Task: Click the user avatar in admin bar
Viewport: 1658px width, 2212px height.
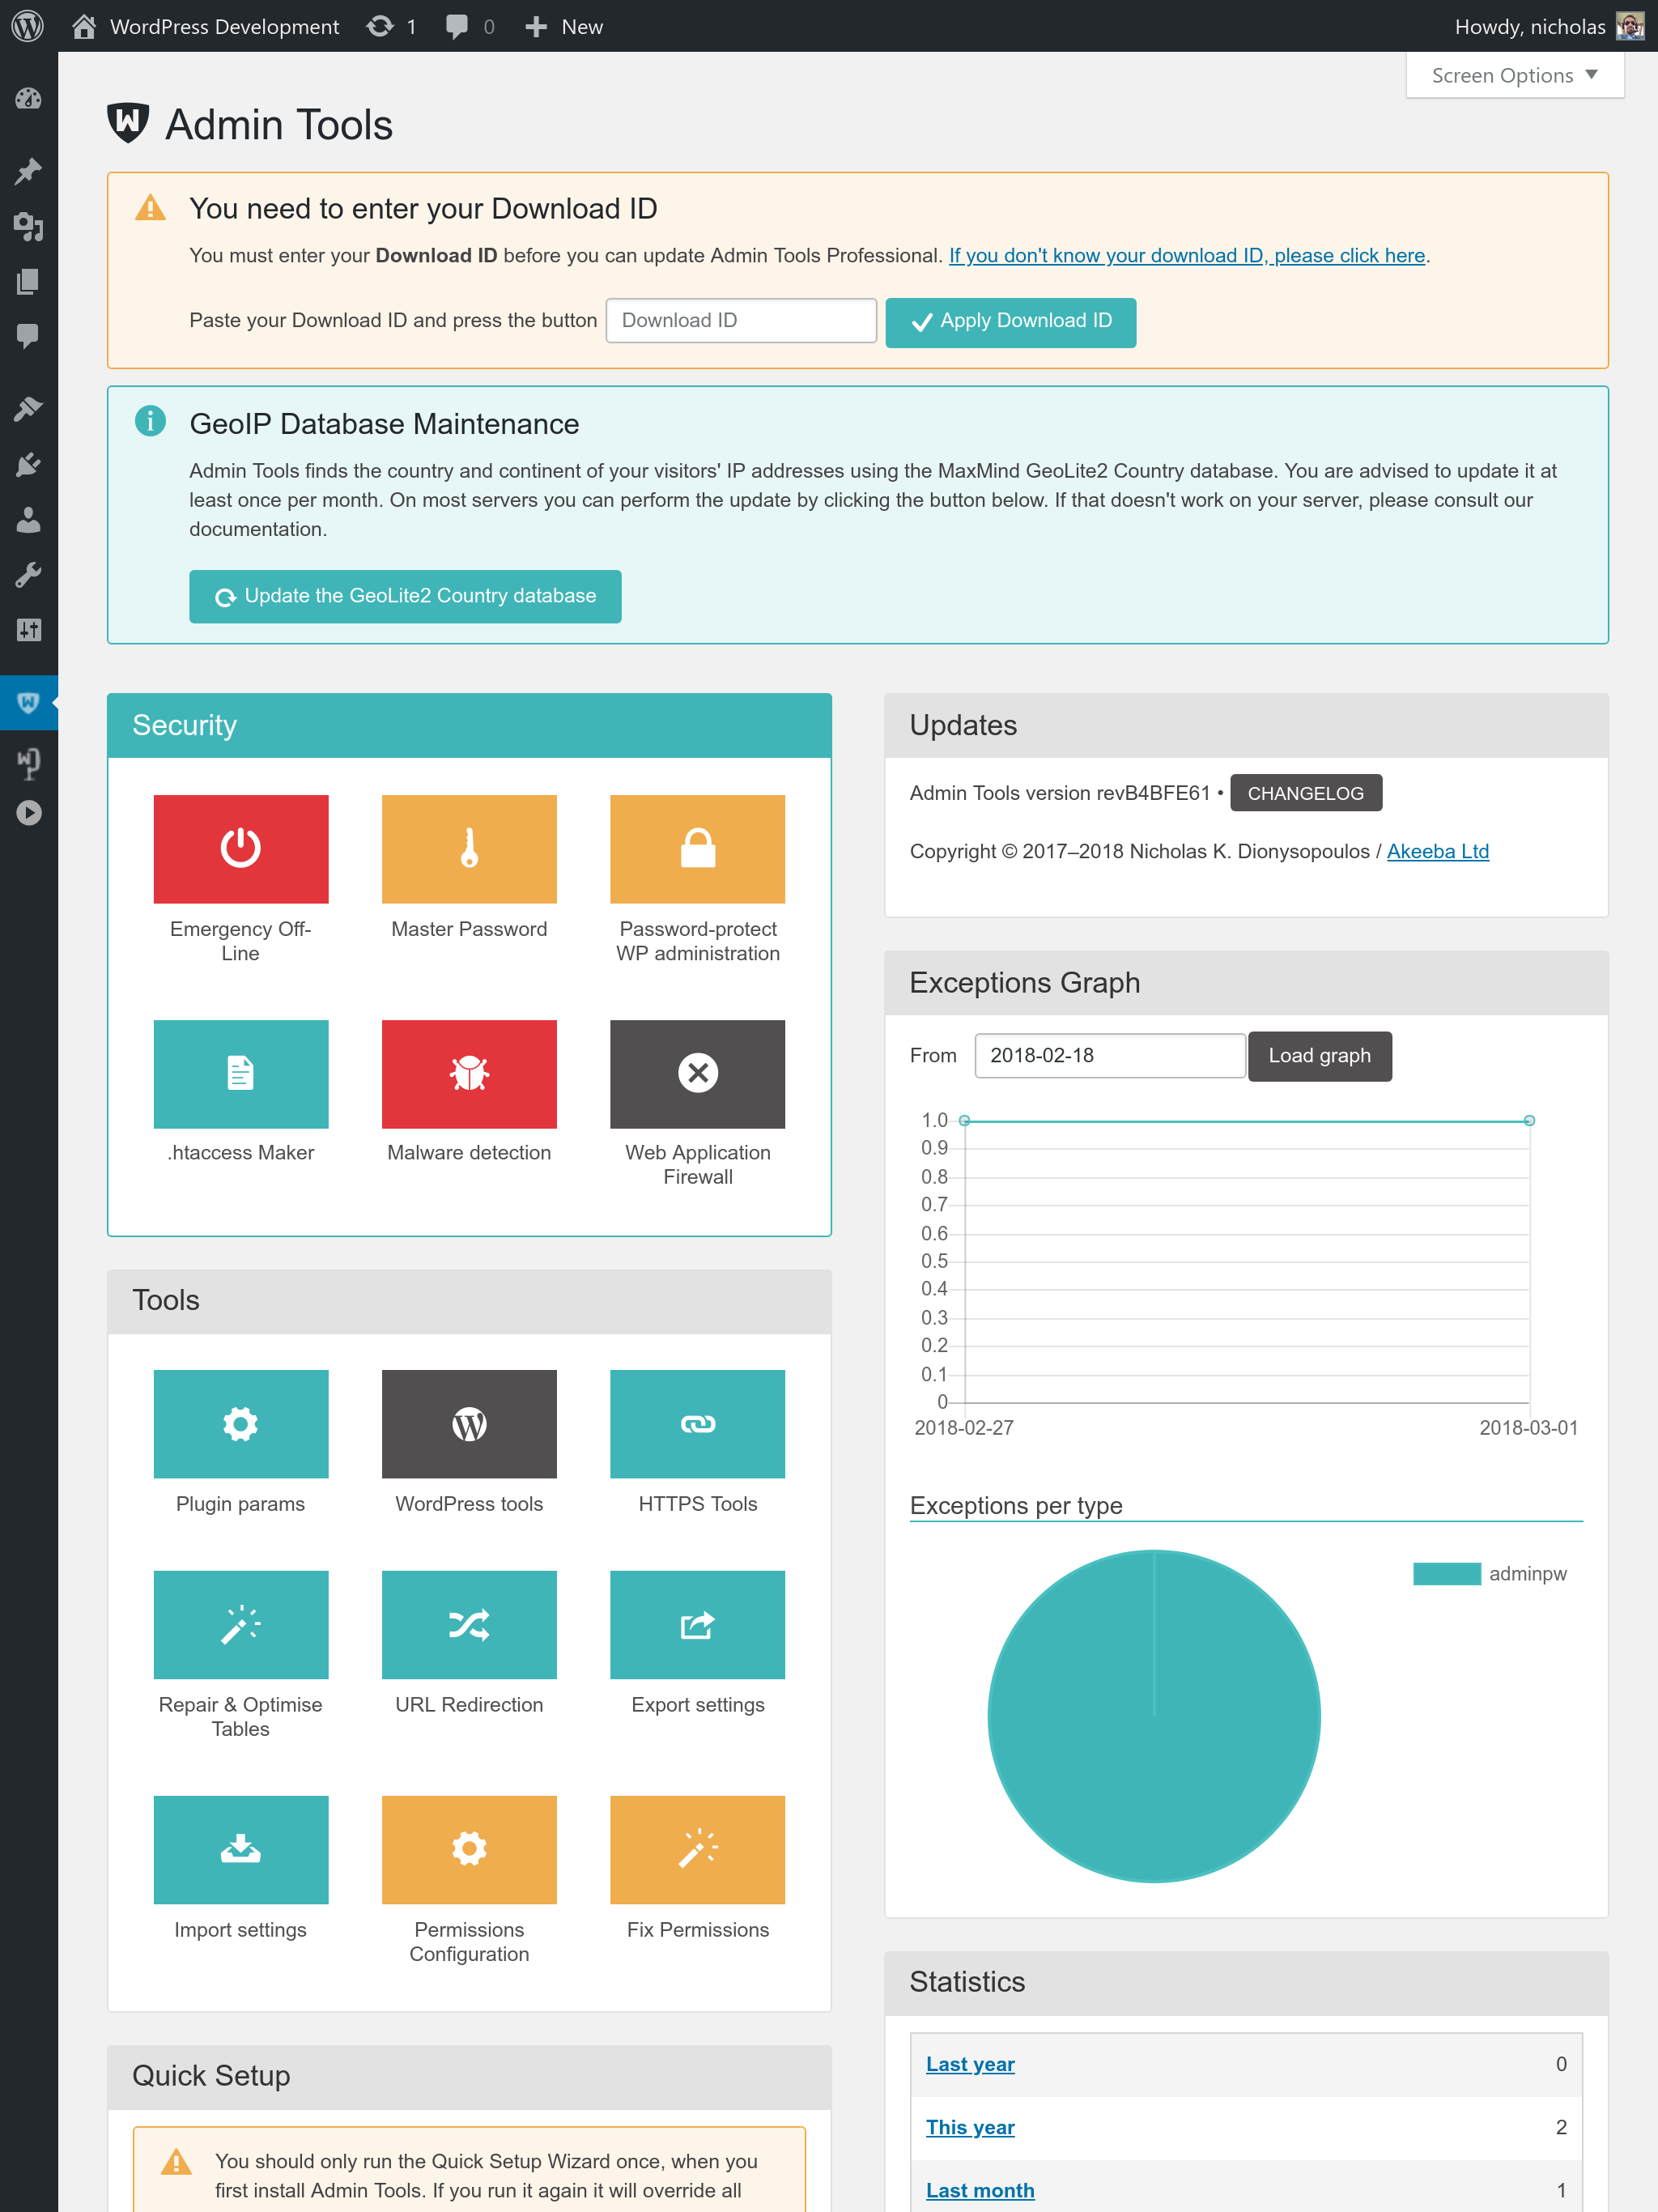Action: [x=1630, y=26]
